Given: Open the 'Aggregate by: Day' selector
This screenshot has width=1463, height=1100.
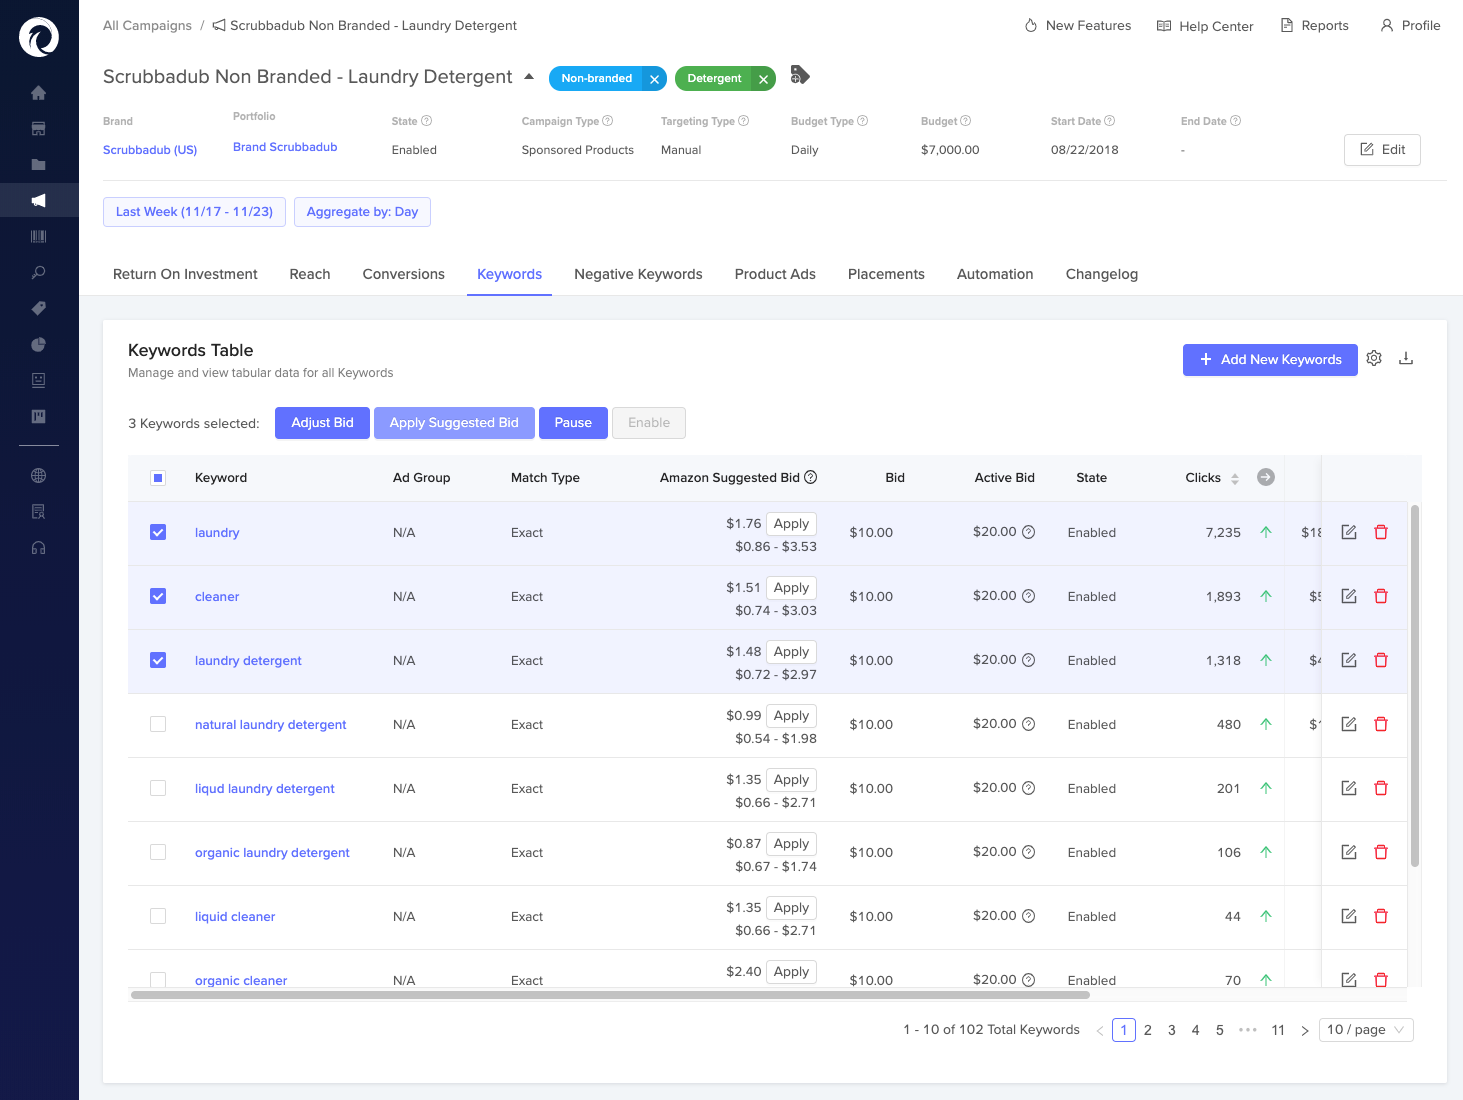Looking at the screenshot, I should pyautogui.click(x=362, y=211).
